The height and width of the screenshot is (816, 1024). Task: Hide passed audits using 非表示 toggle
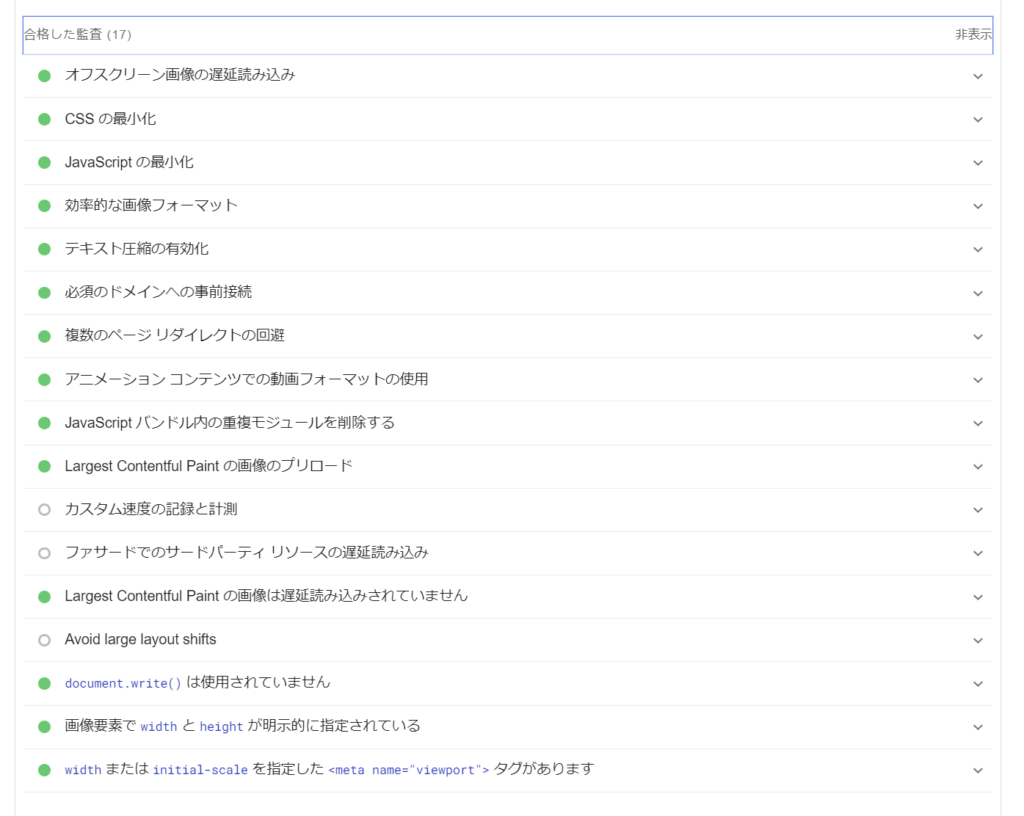click(973, 35)
